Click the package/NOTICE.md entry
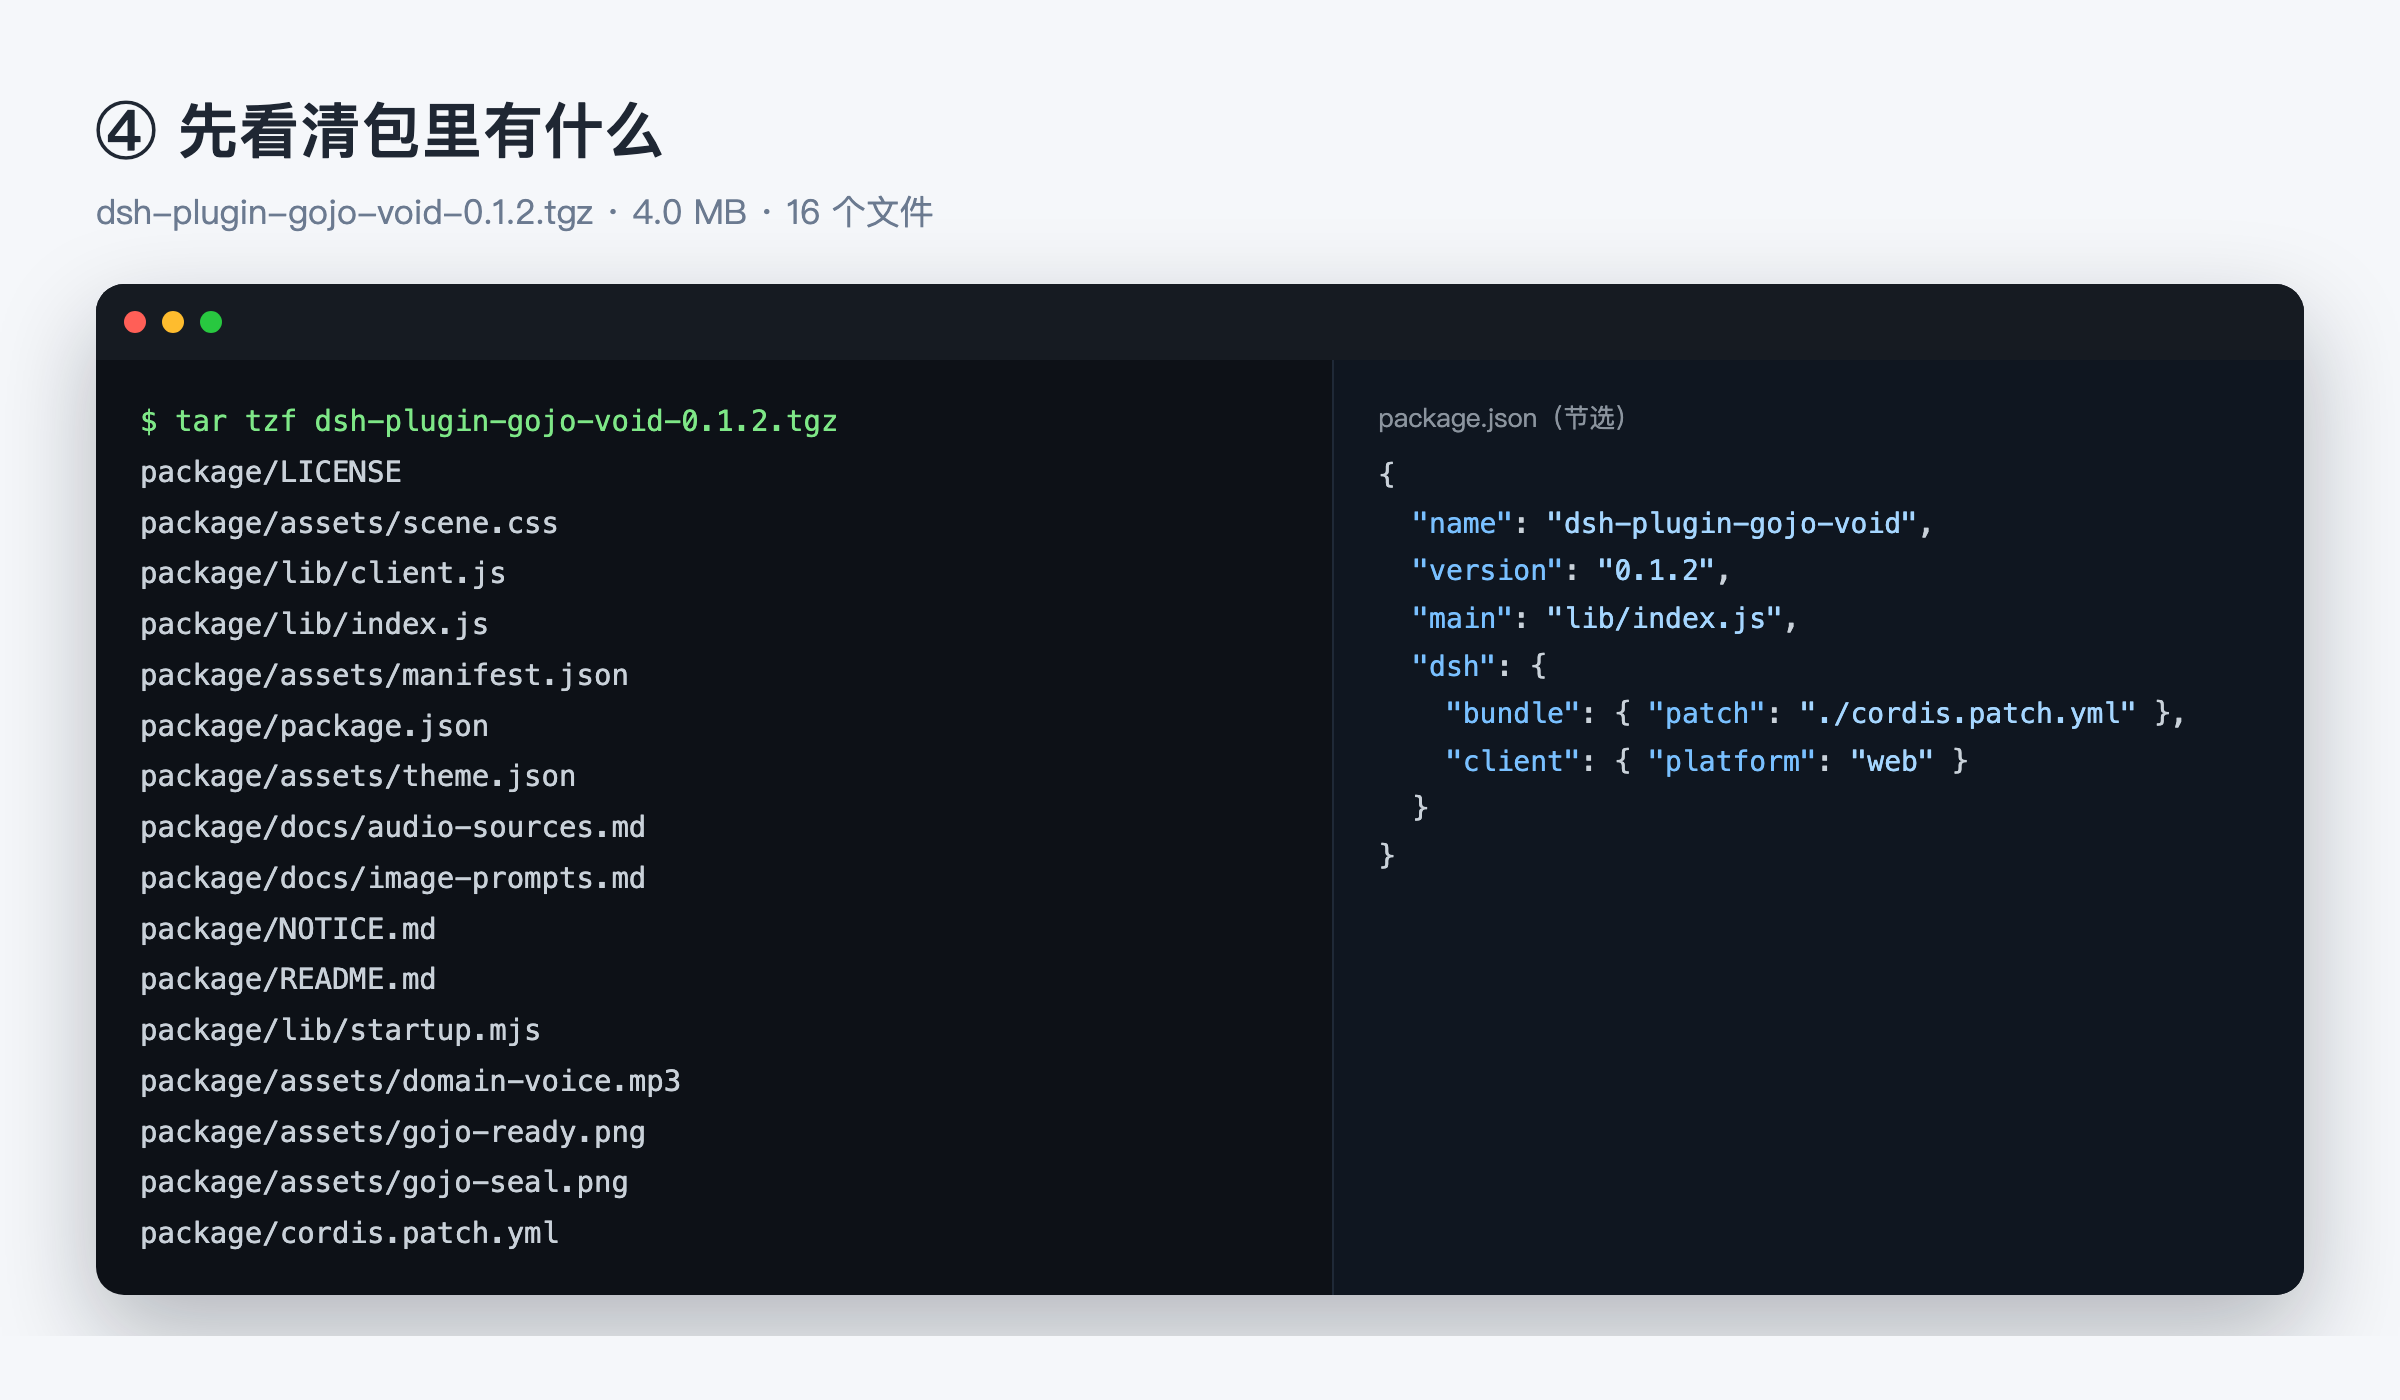The width and height of the screenshot is (2400, 1400). pyautogui.click(x=288, y=929)
